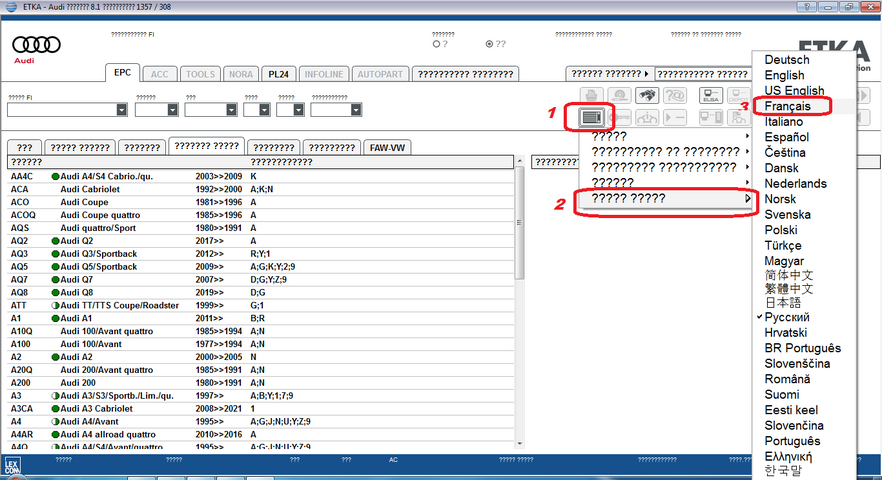Select Italiano from the language list
This screenshot has width=882, height=480.
coord(784,122)
